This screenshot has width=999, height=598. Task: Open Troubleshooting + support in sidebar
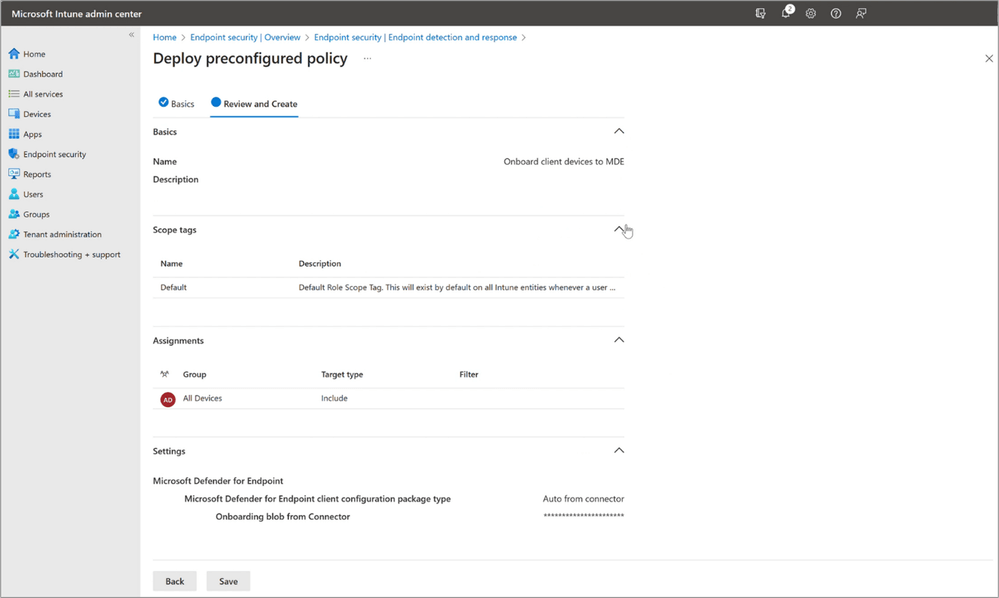(70, 254)
